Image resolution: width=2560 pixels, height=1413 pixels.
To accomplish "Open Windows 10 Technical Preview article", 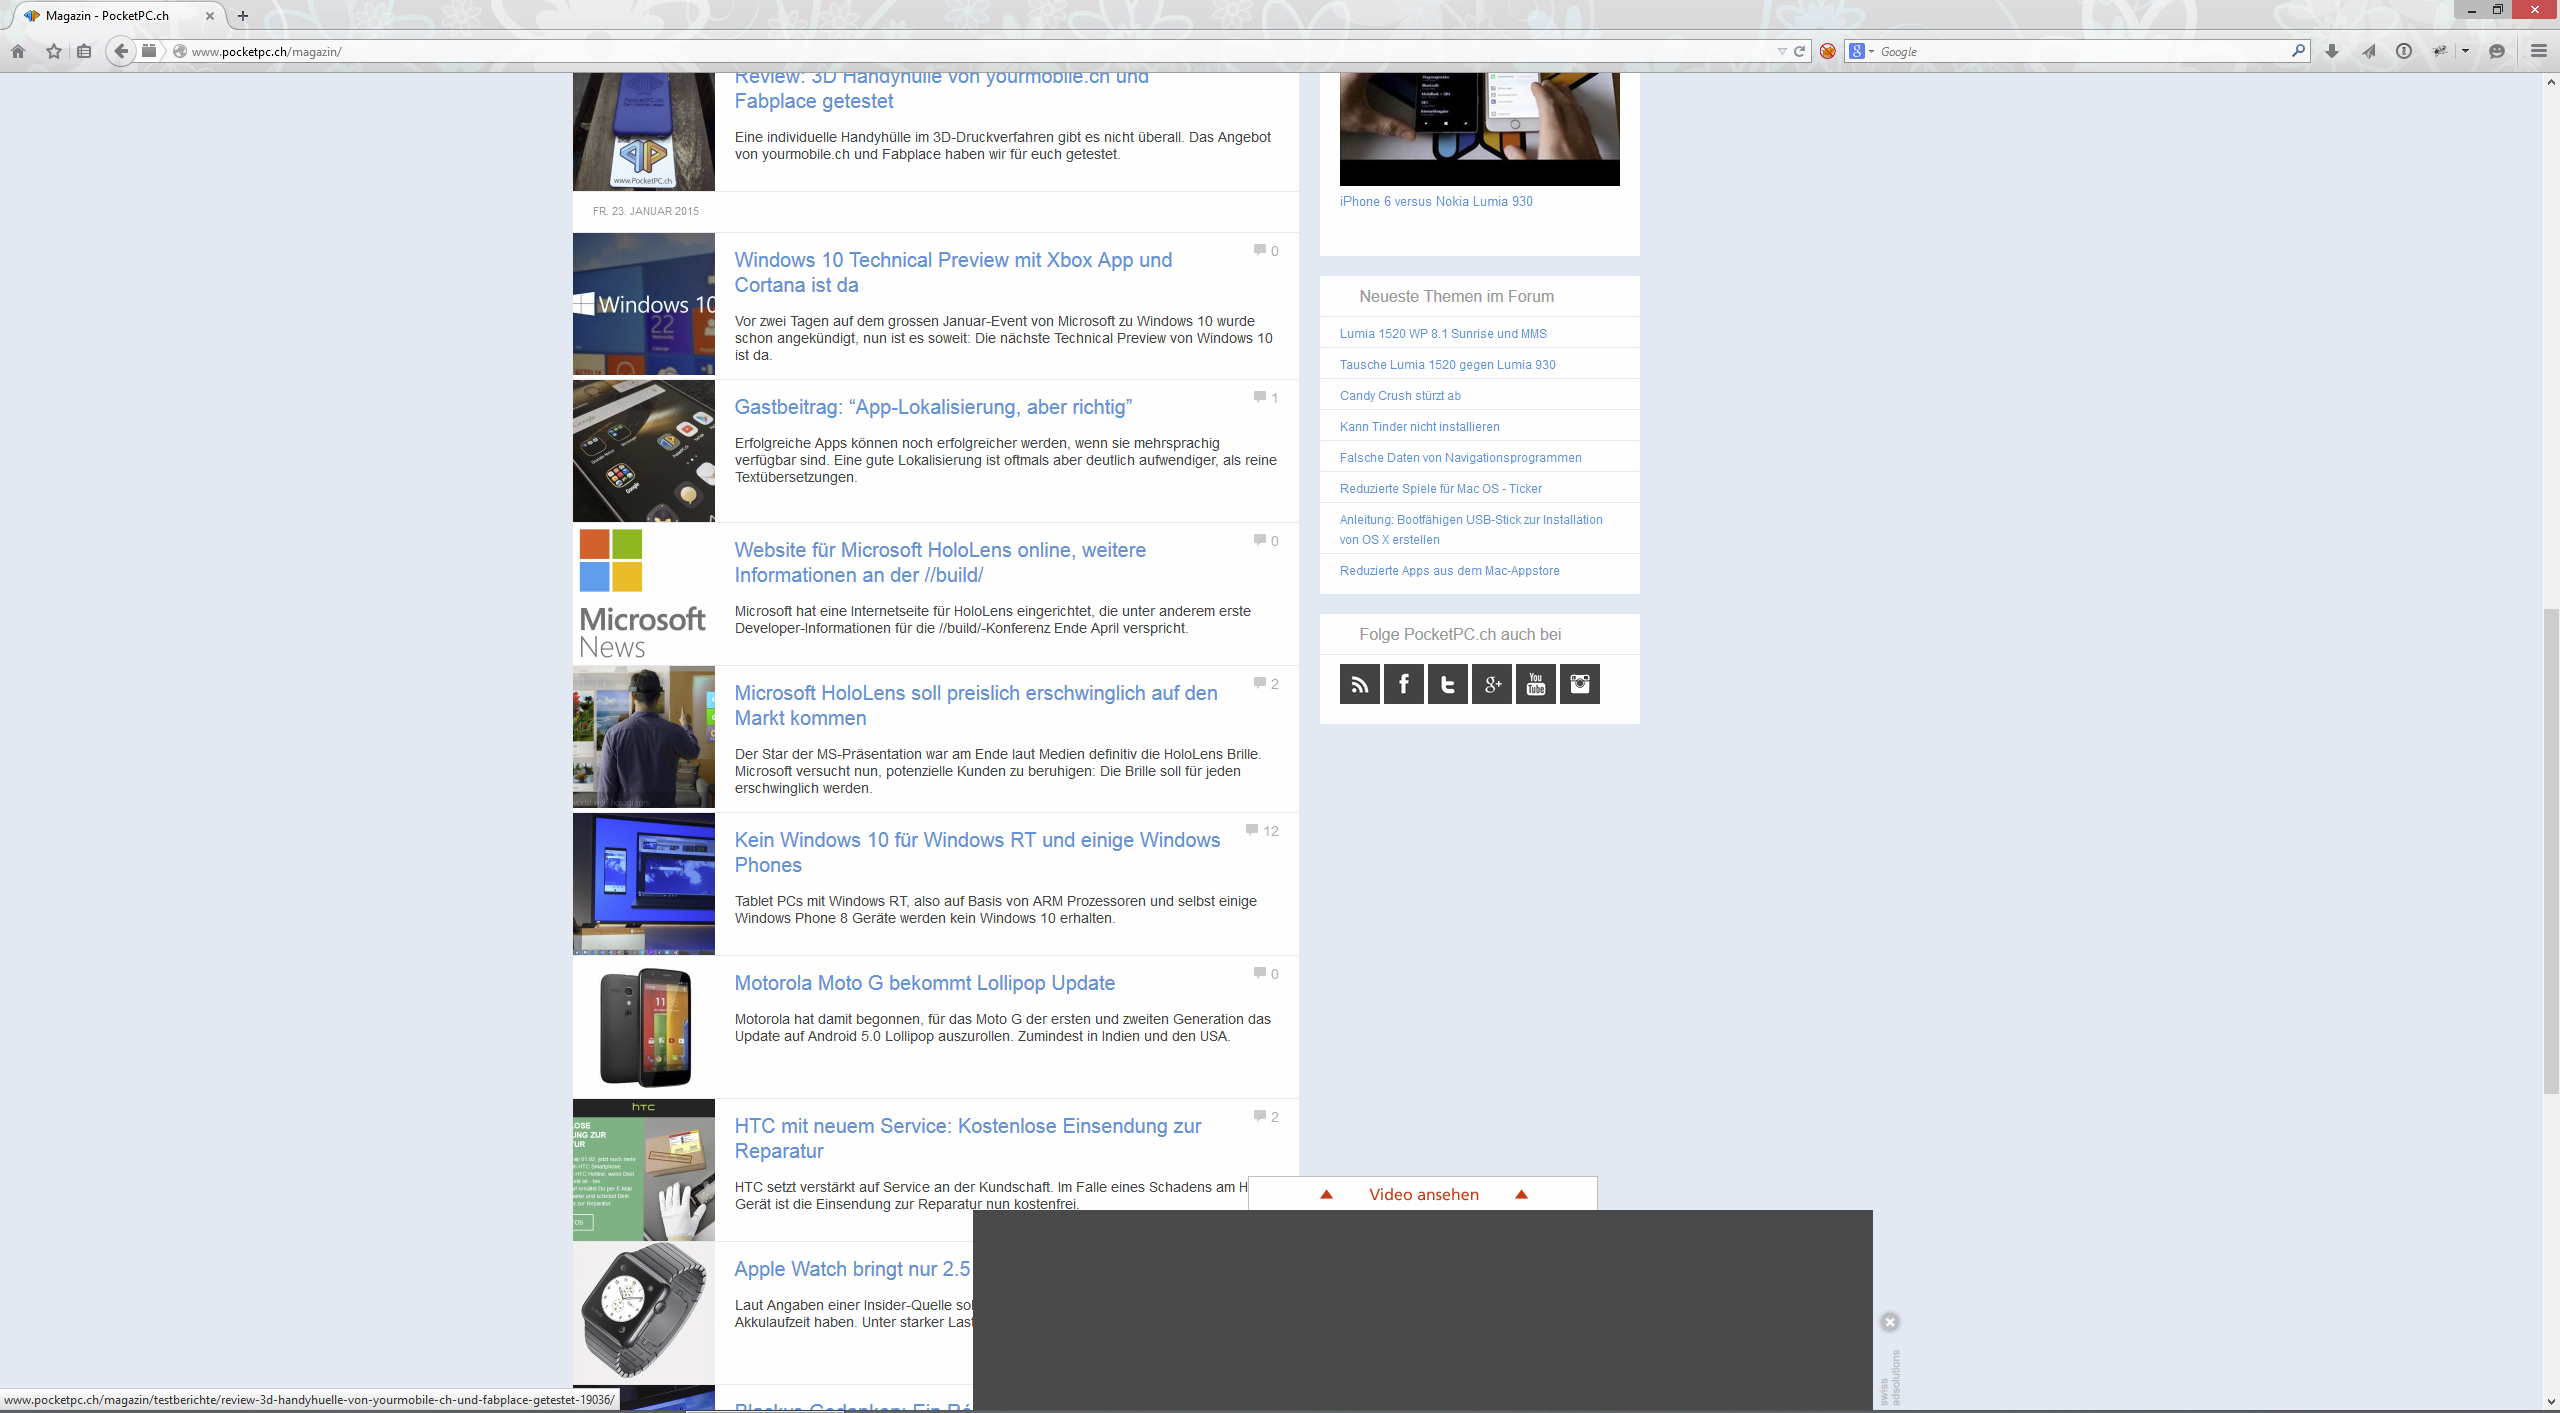I will 953,272.
